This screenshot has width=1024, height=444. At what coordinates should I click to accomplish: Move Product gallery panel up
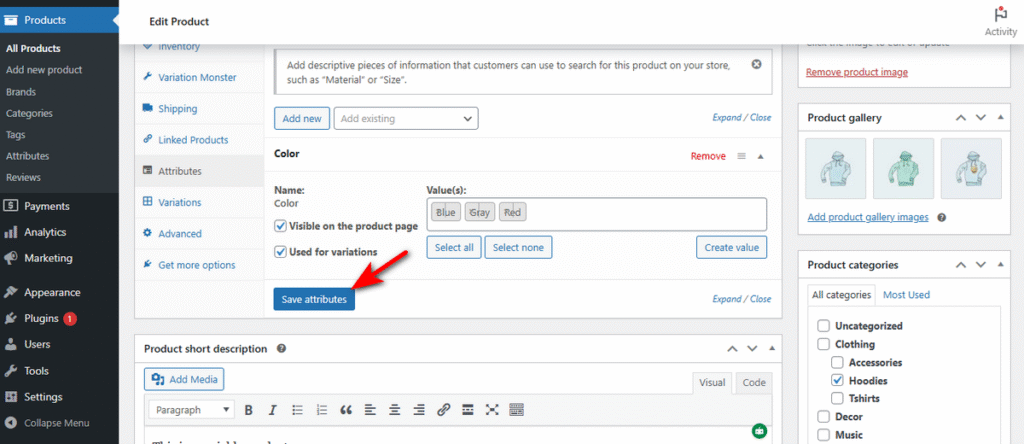(960, 118)
